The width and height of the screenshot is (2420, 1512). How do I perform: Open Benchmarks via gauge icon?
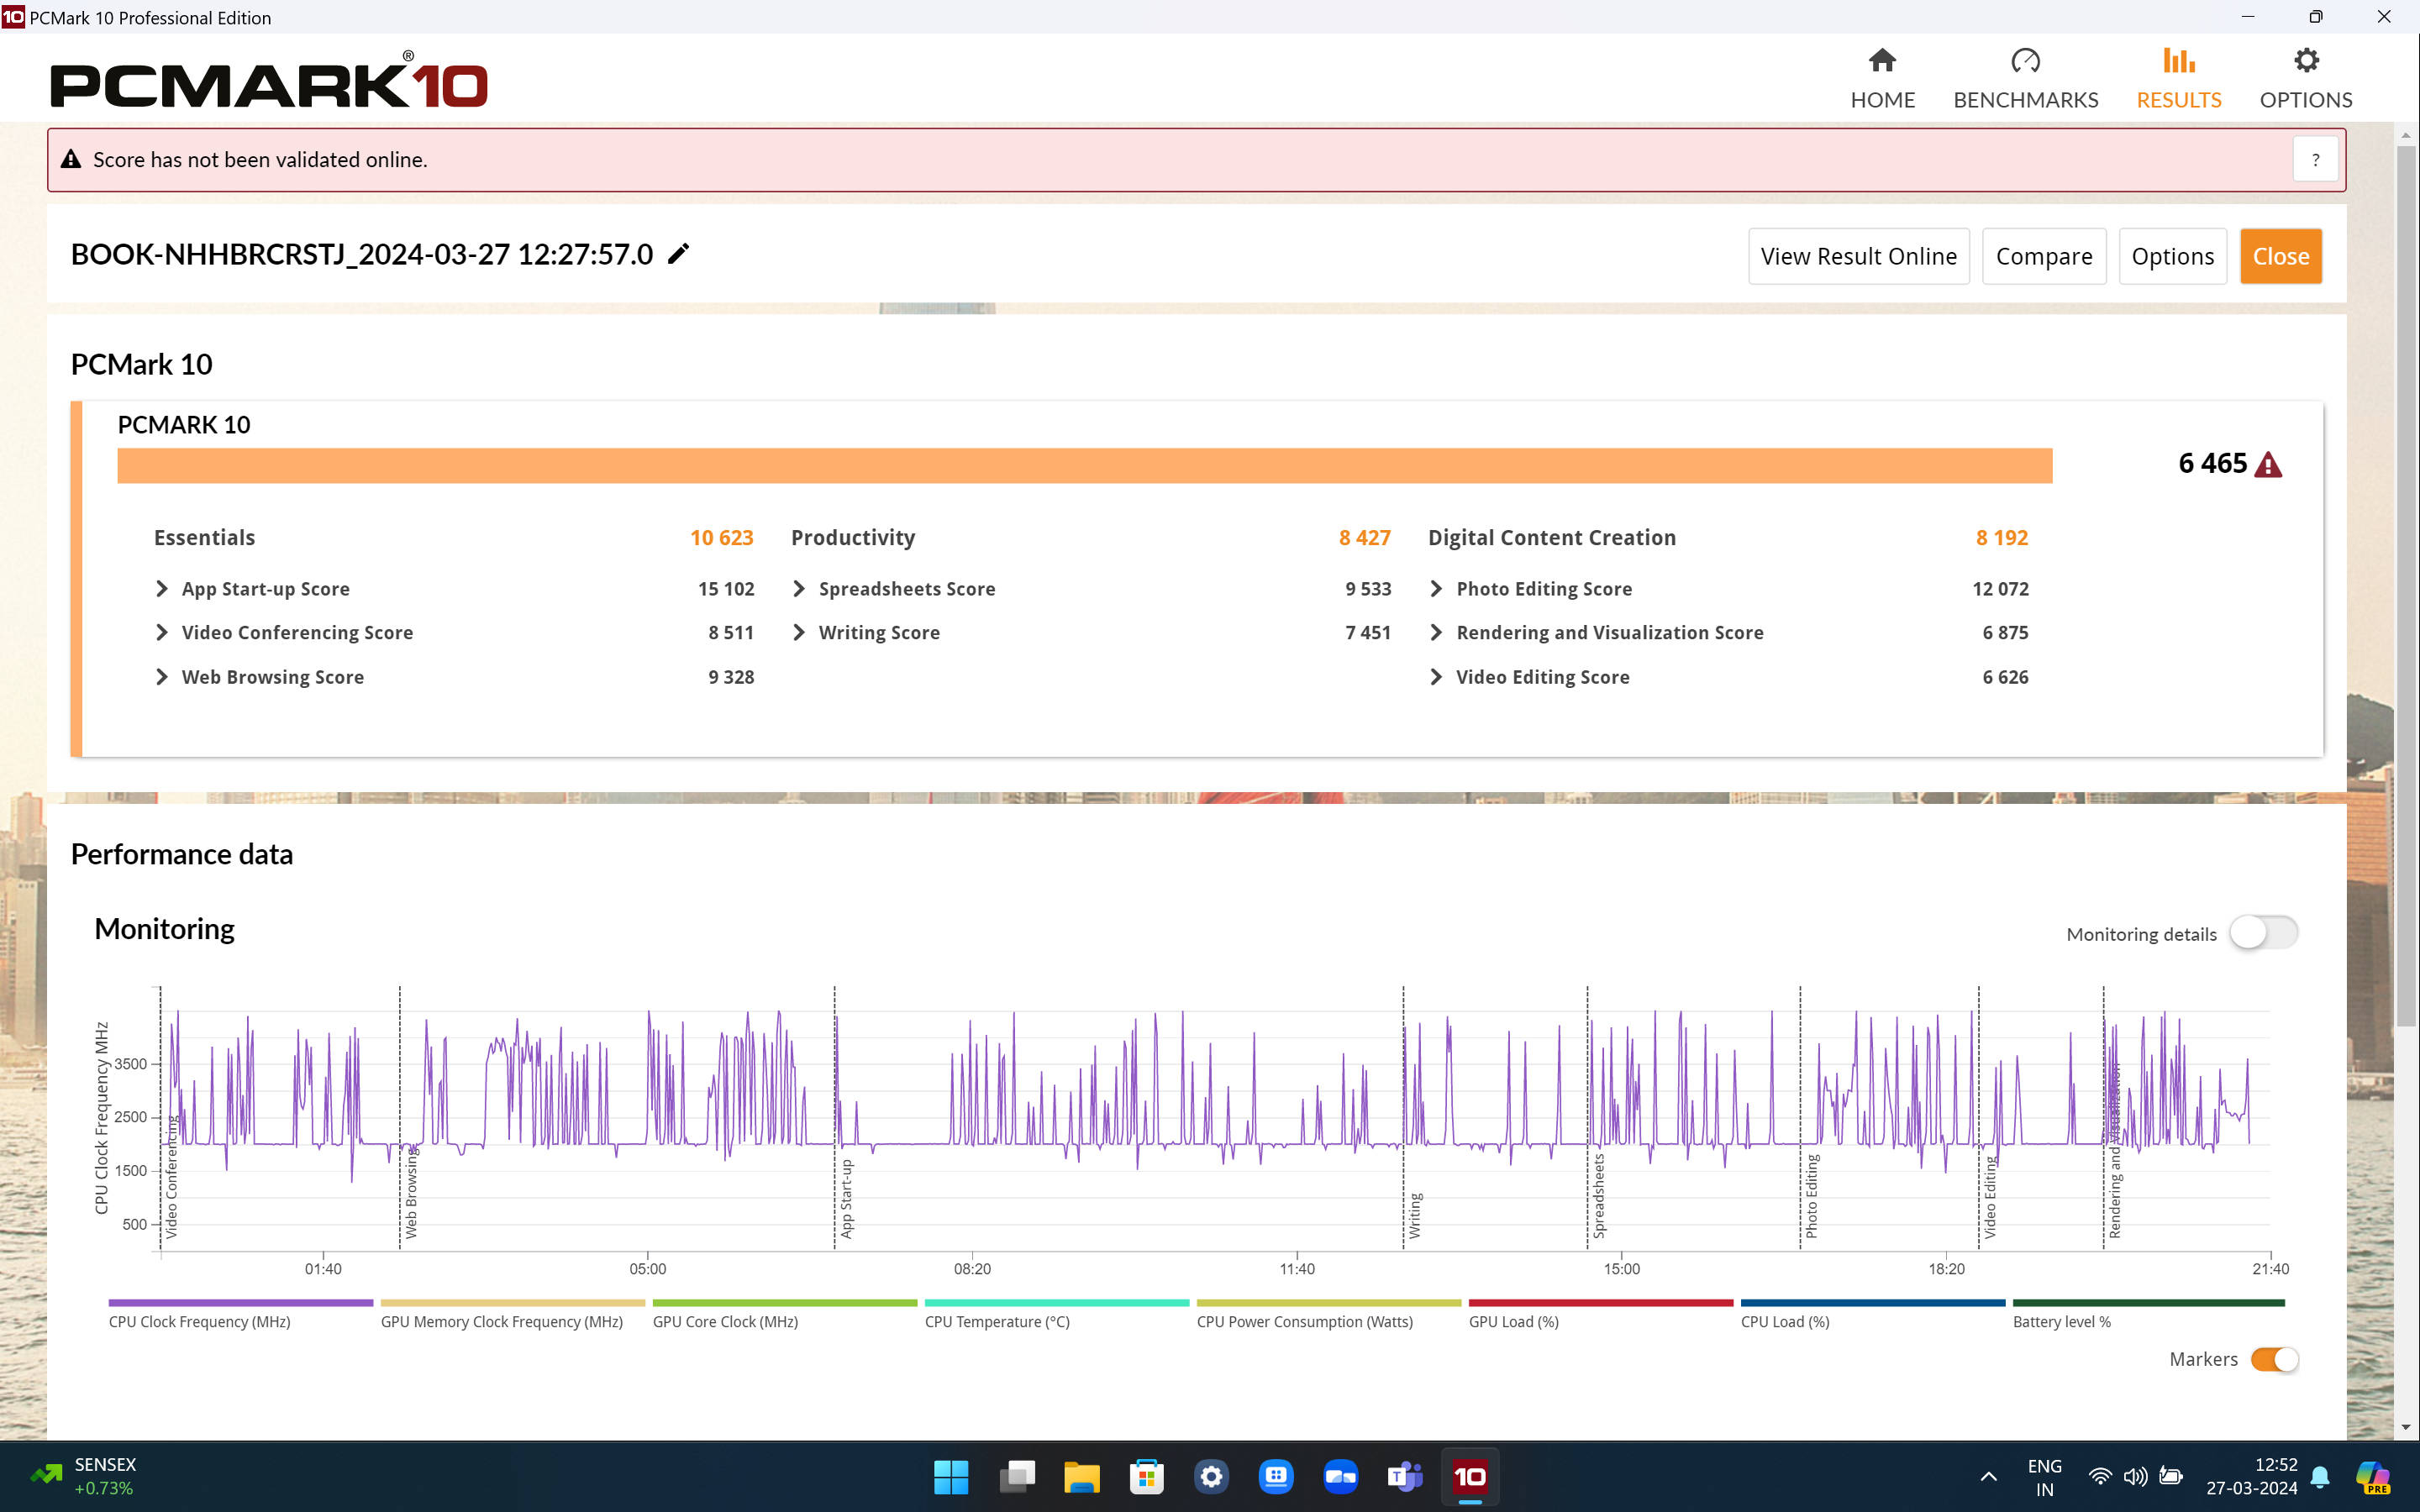tap(2025, 61)
